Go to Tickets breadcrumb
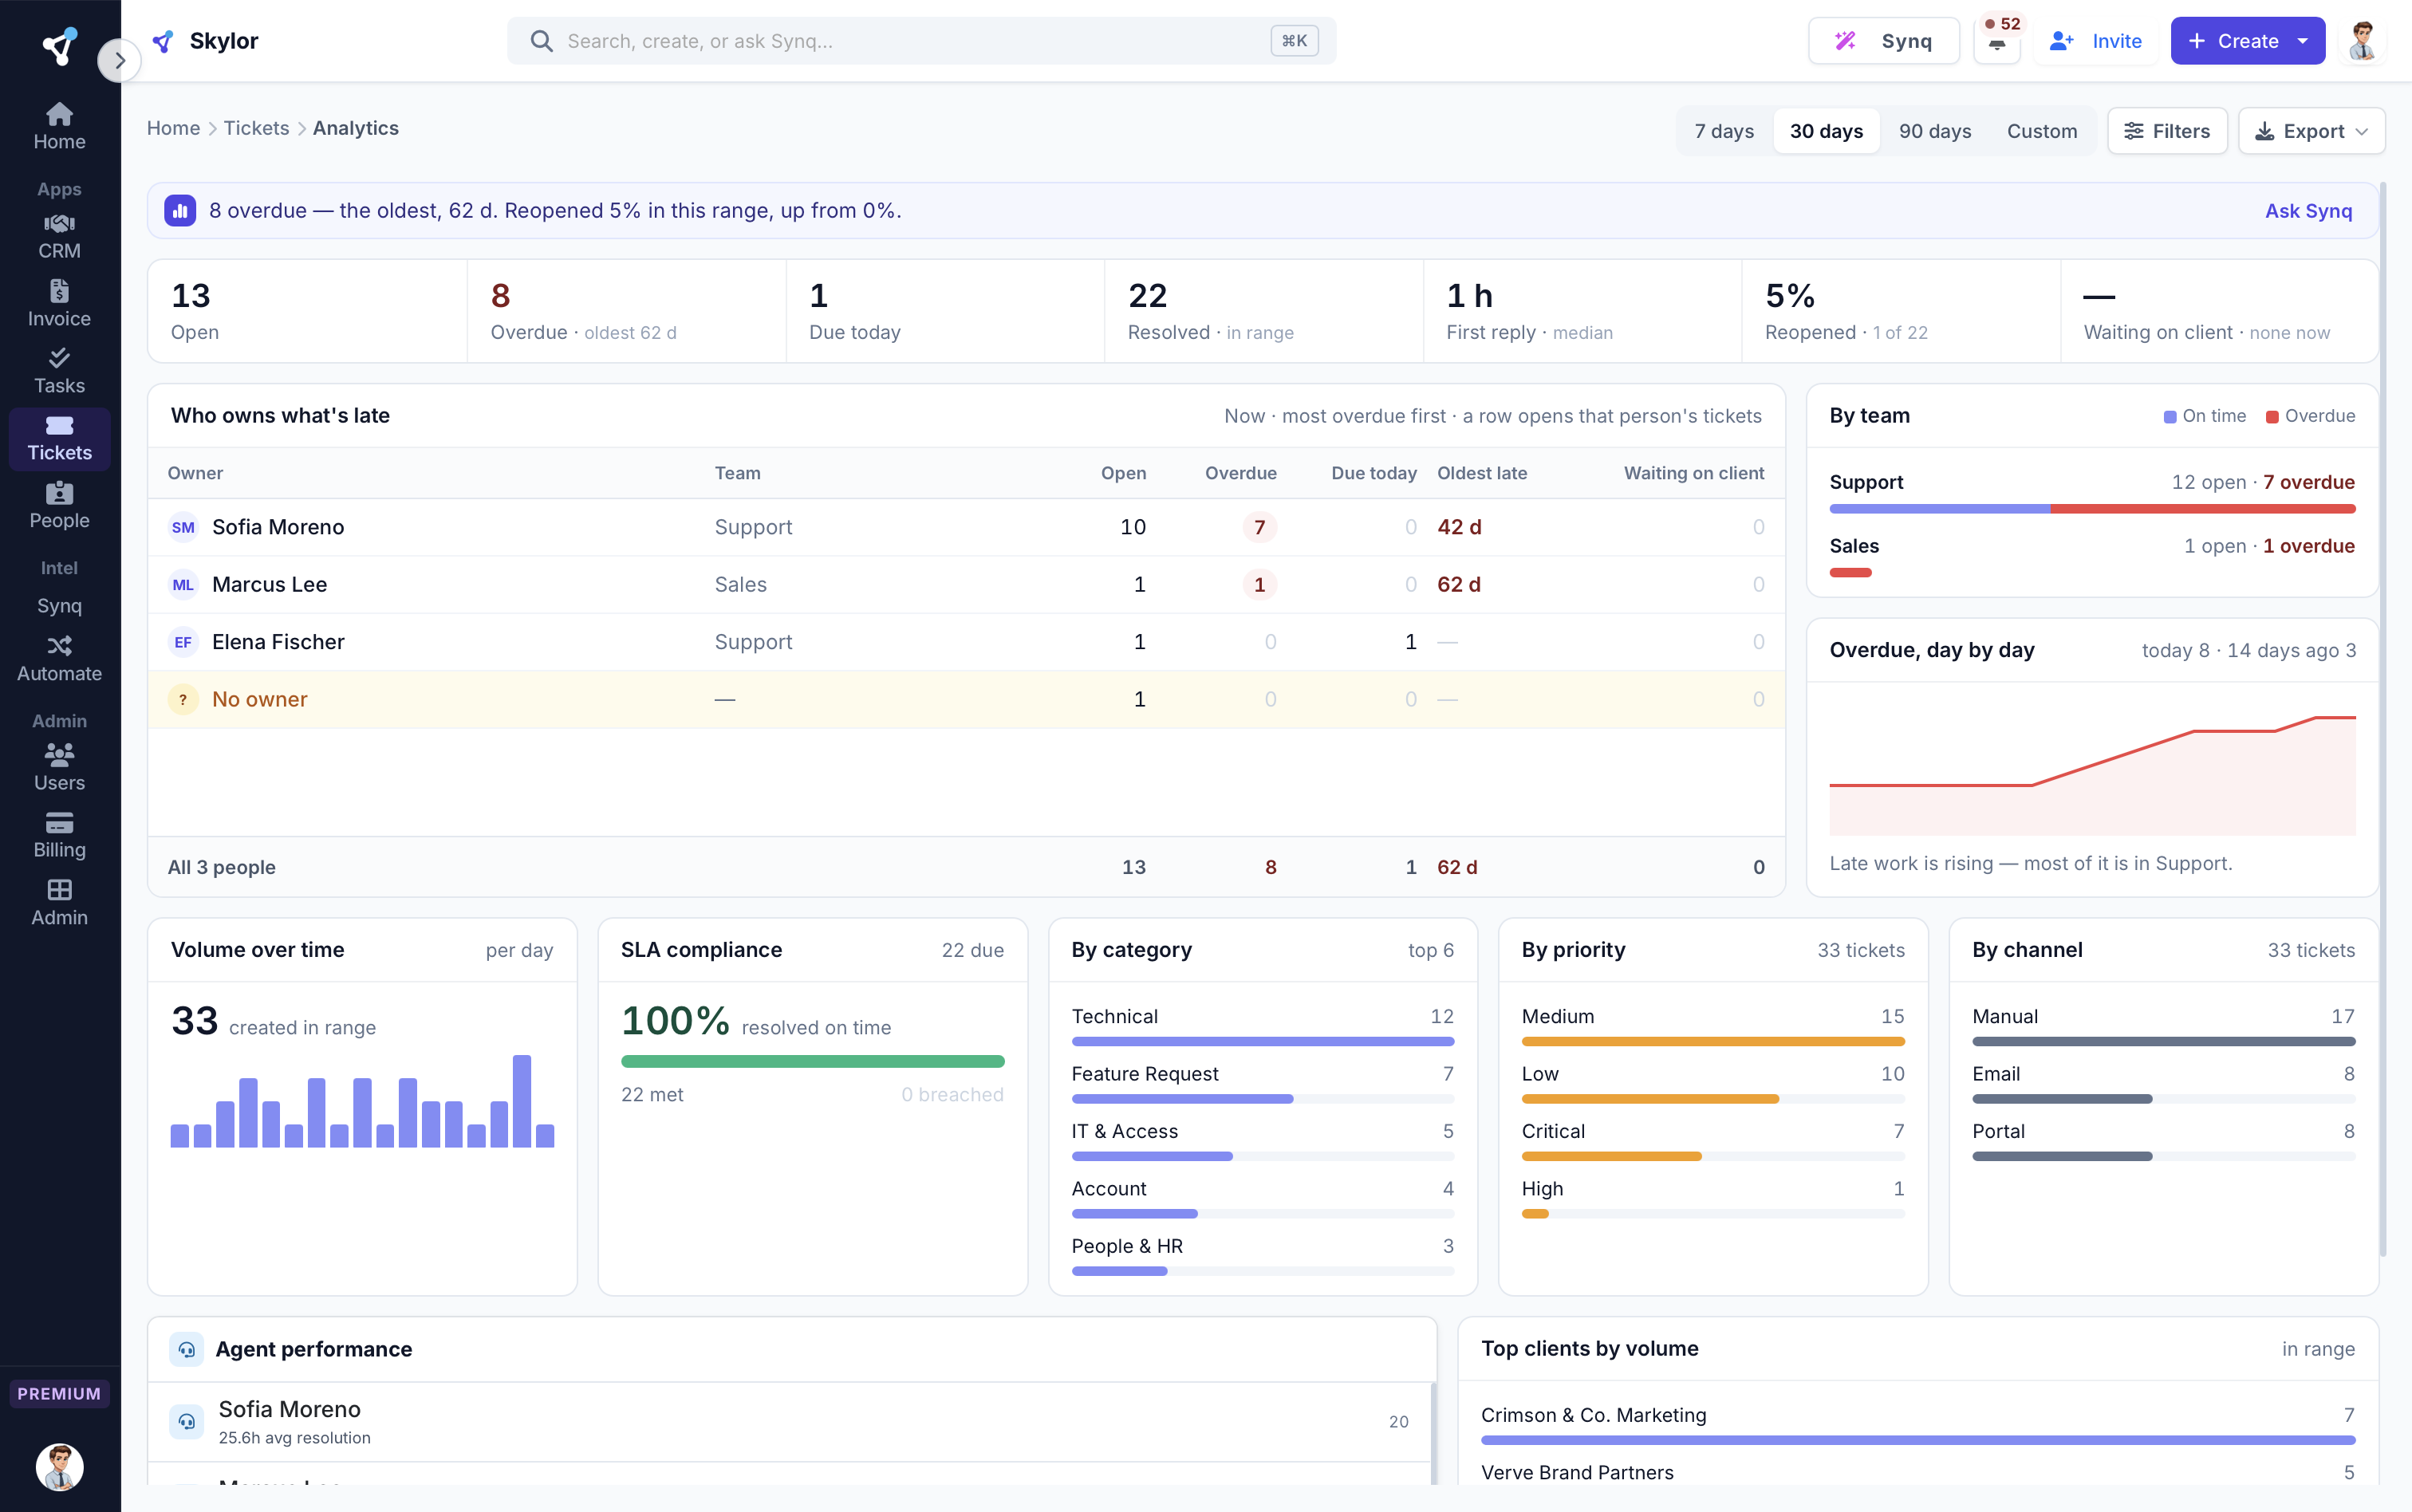The image size is (2412, 1512). (x=256, y=128)
